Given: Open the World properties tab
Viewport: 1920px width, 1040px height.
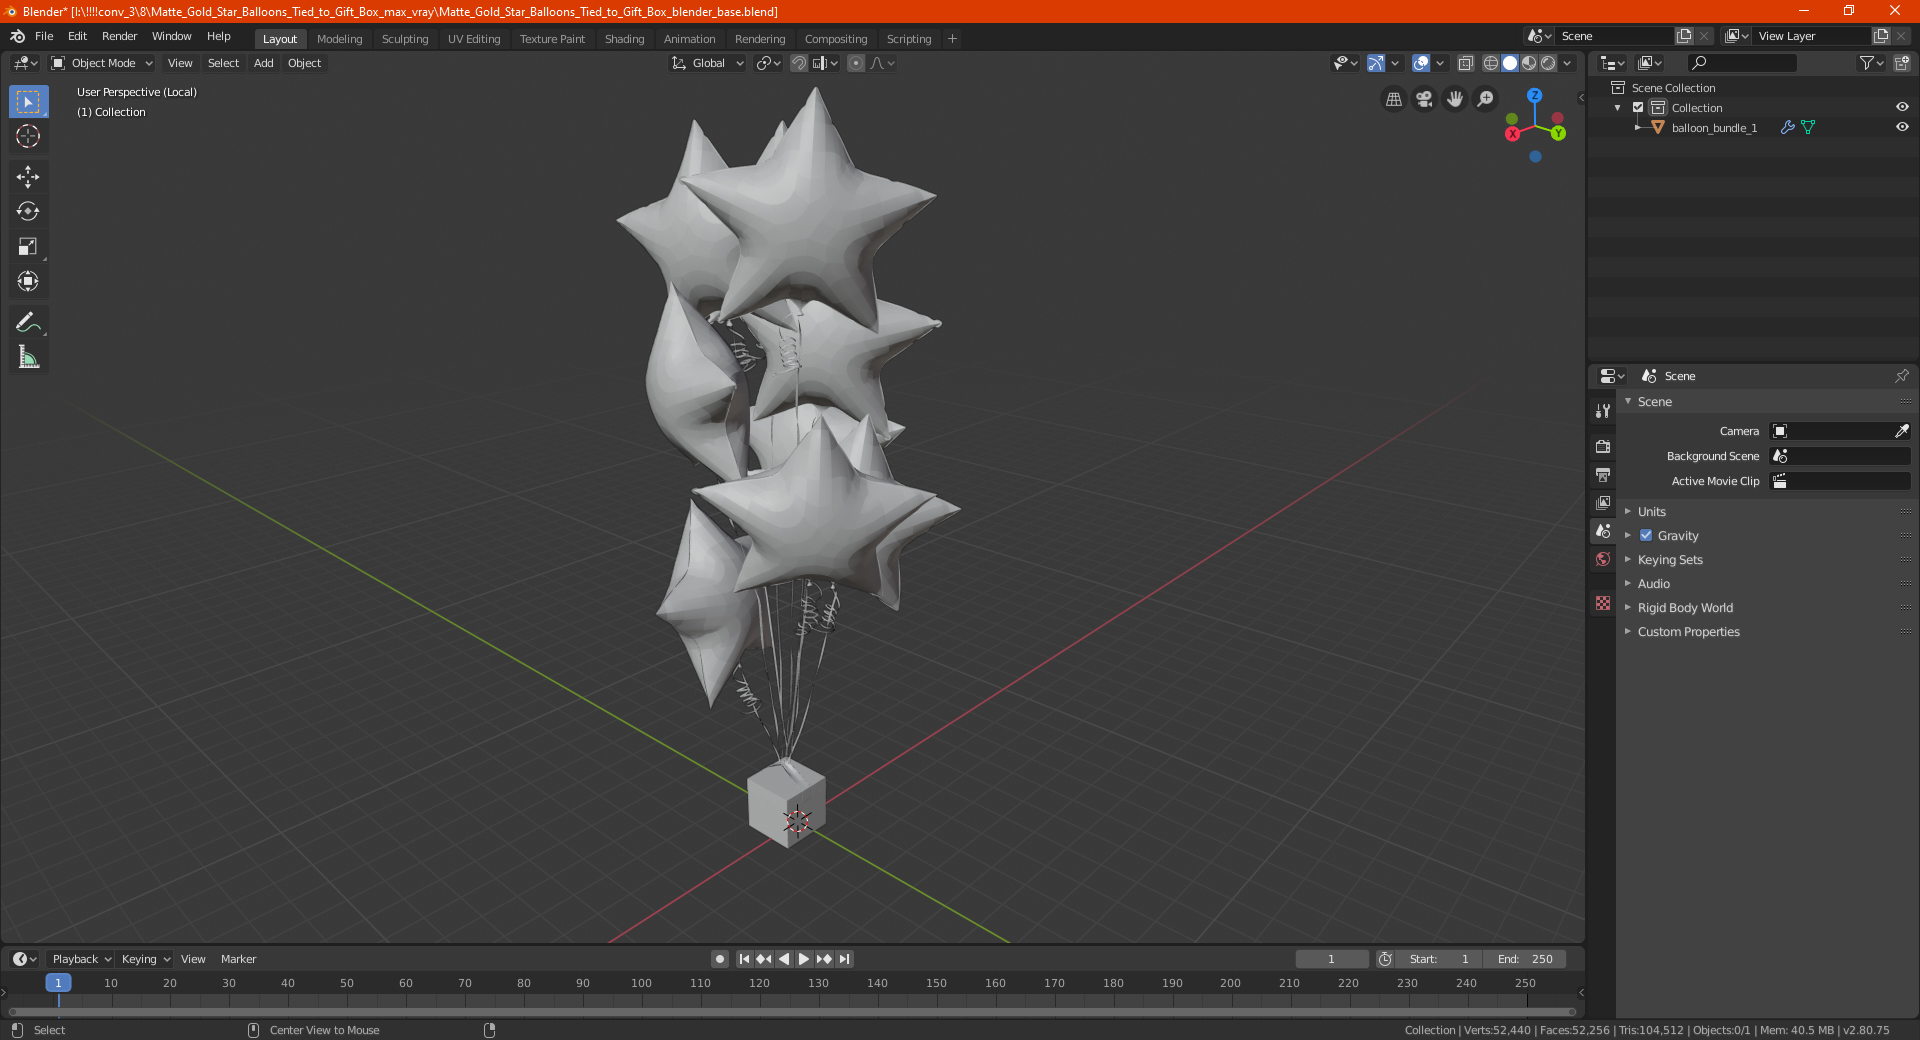Looking at the screenshot, I should coord(1603,559).
